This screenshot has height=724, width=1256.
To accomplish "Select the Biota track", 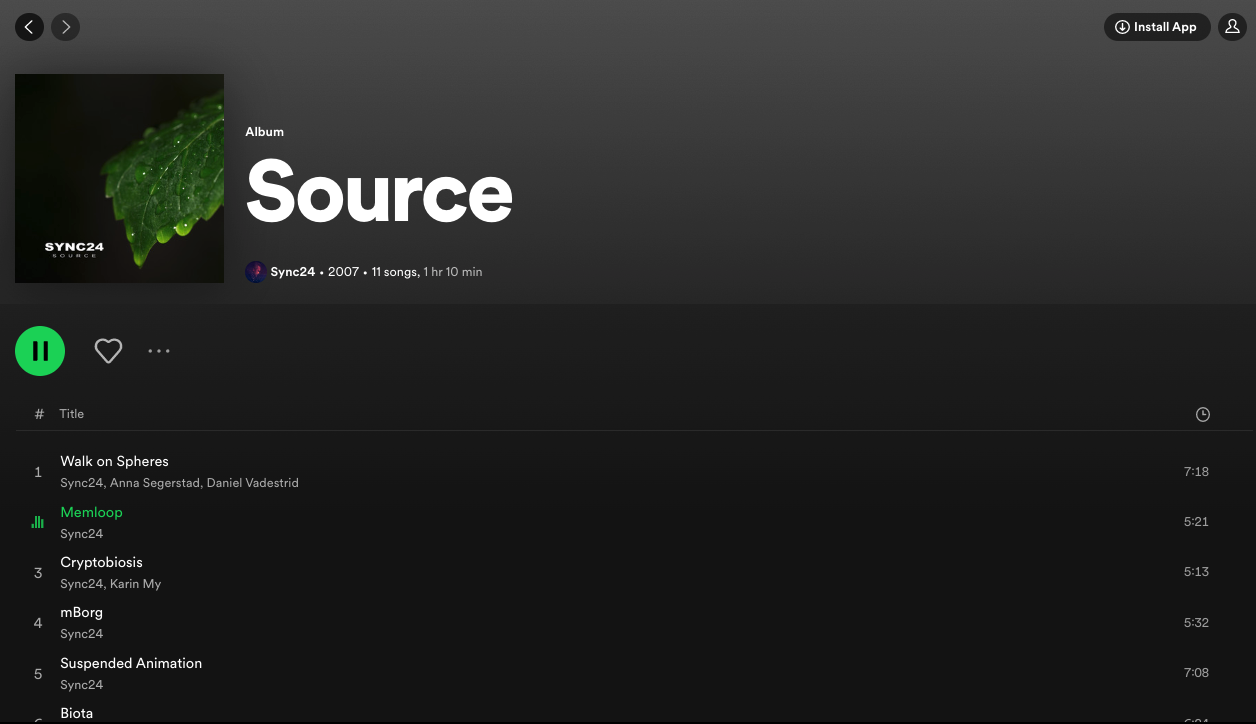I will click(x=76, y=713).
